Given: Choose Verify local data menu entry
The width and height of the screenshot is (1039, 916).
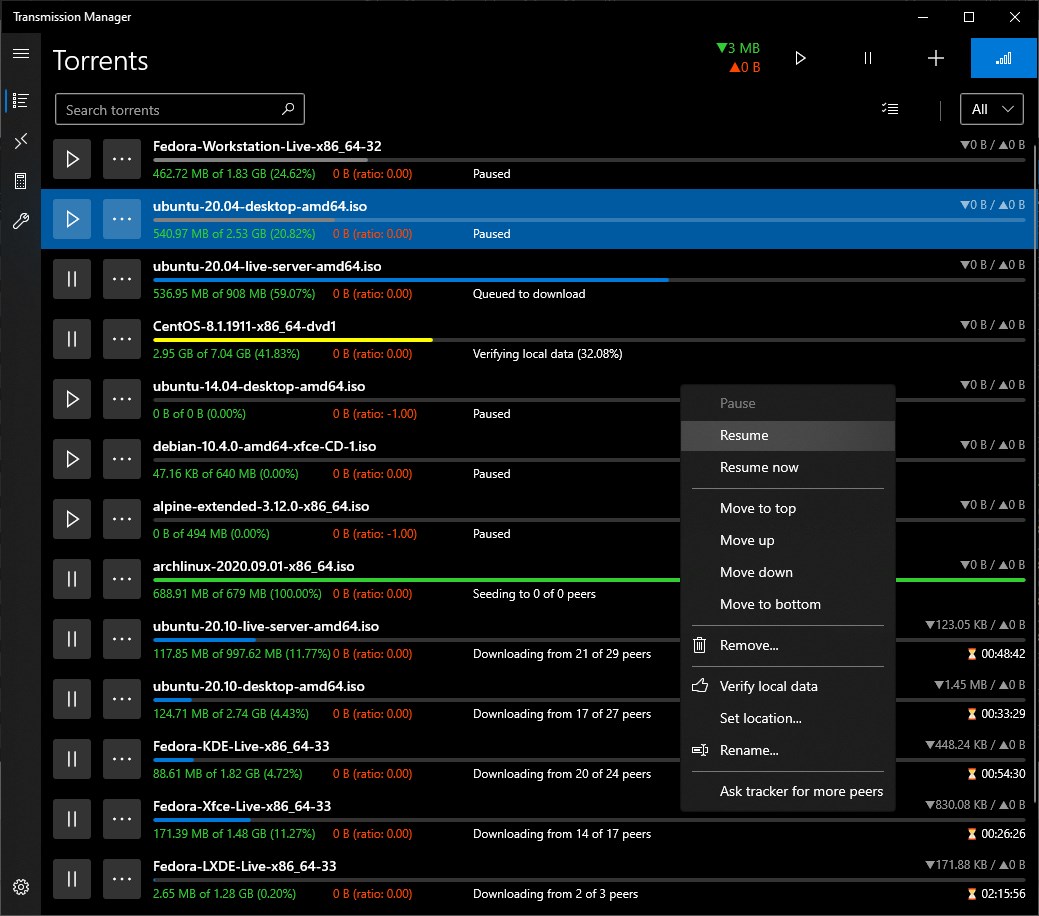Looking at the screenshot, I should [x=788, y=686].
